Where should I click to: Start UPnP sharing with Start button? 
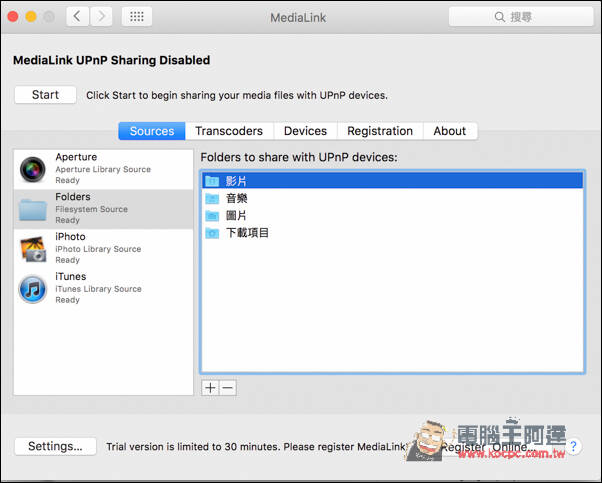(x=45, y=95)
